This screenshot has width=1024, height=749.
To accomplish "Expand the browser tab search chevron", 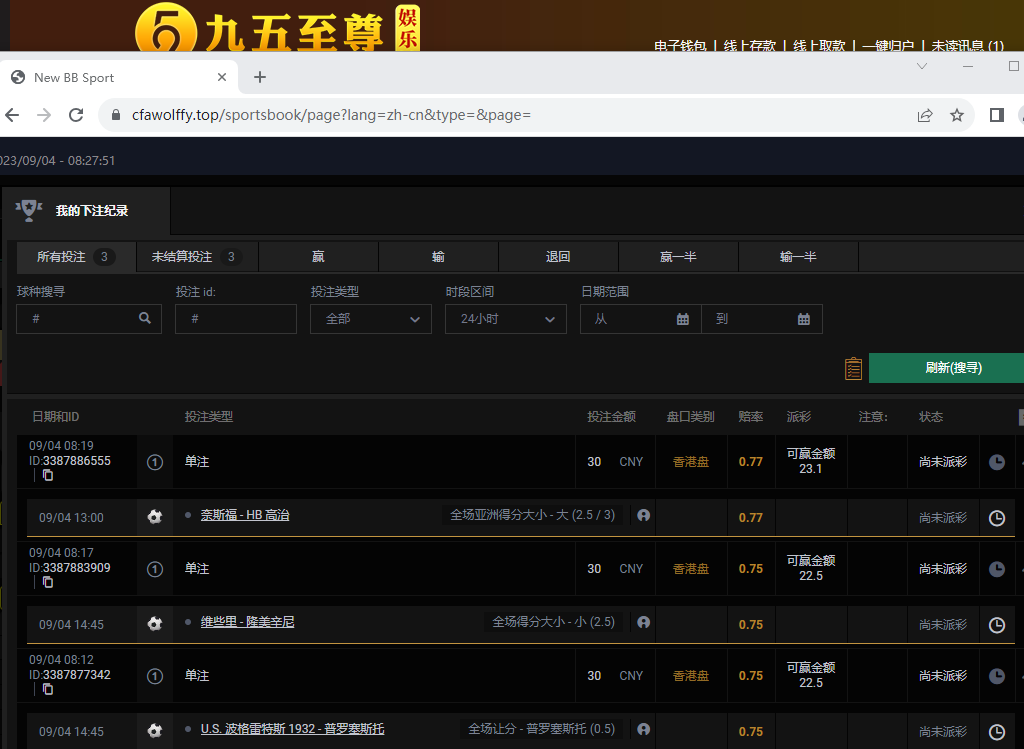I will point(922,66).
